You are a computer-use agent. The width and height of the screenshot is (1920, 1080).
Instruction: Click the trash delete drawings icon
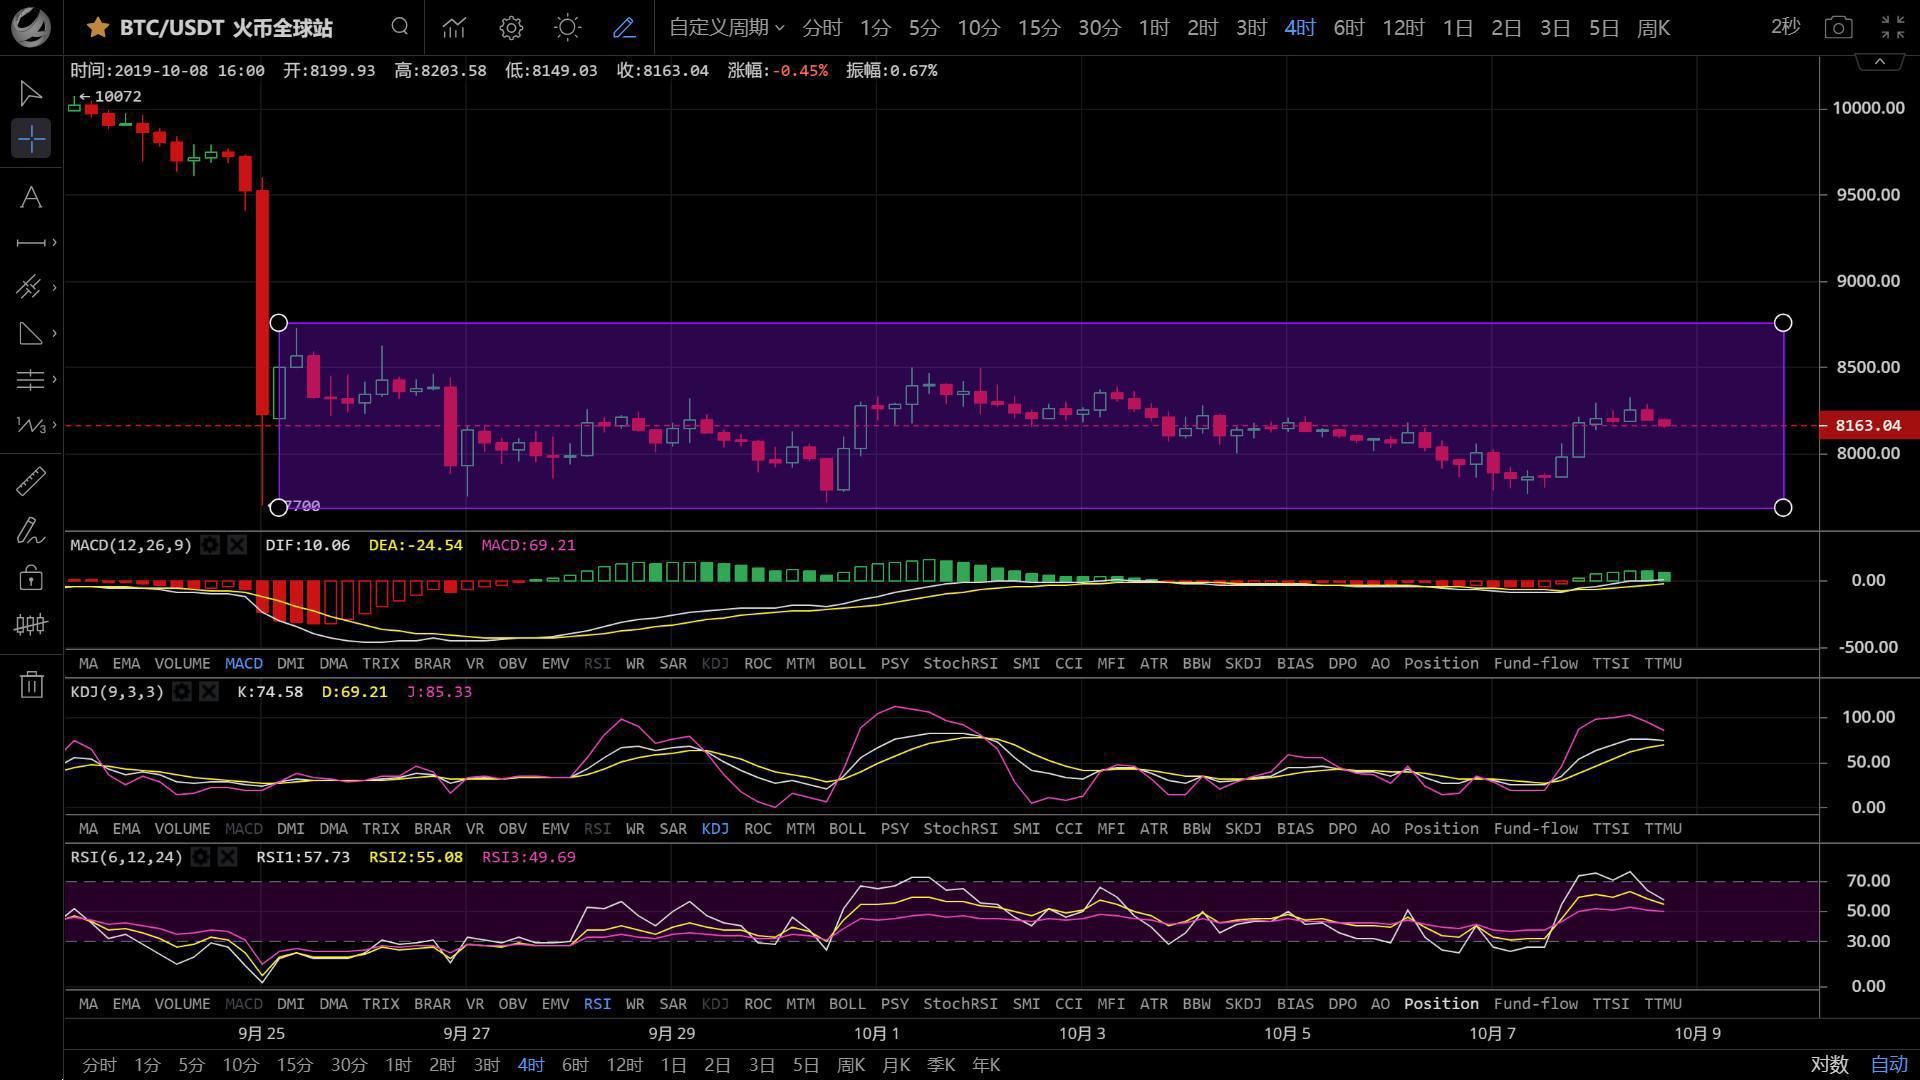tap(31, 685)
